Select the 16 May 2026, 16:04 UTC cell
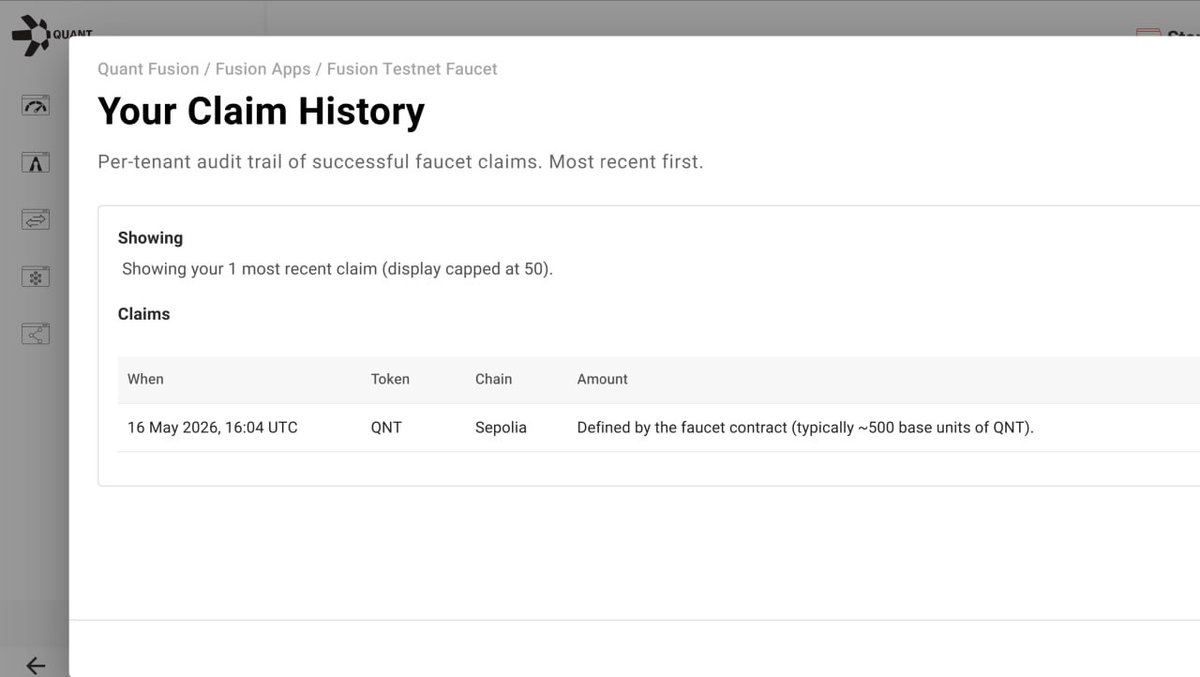 (x=212, y=427)
